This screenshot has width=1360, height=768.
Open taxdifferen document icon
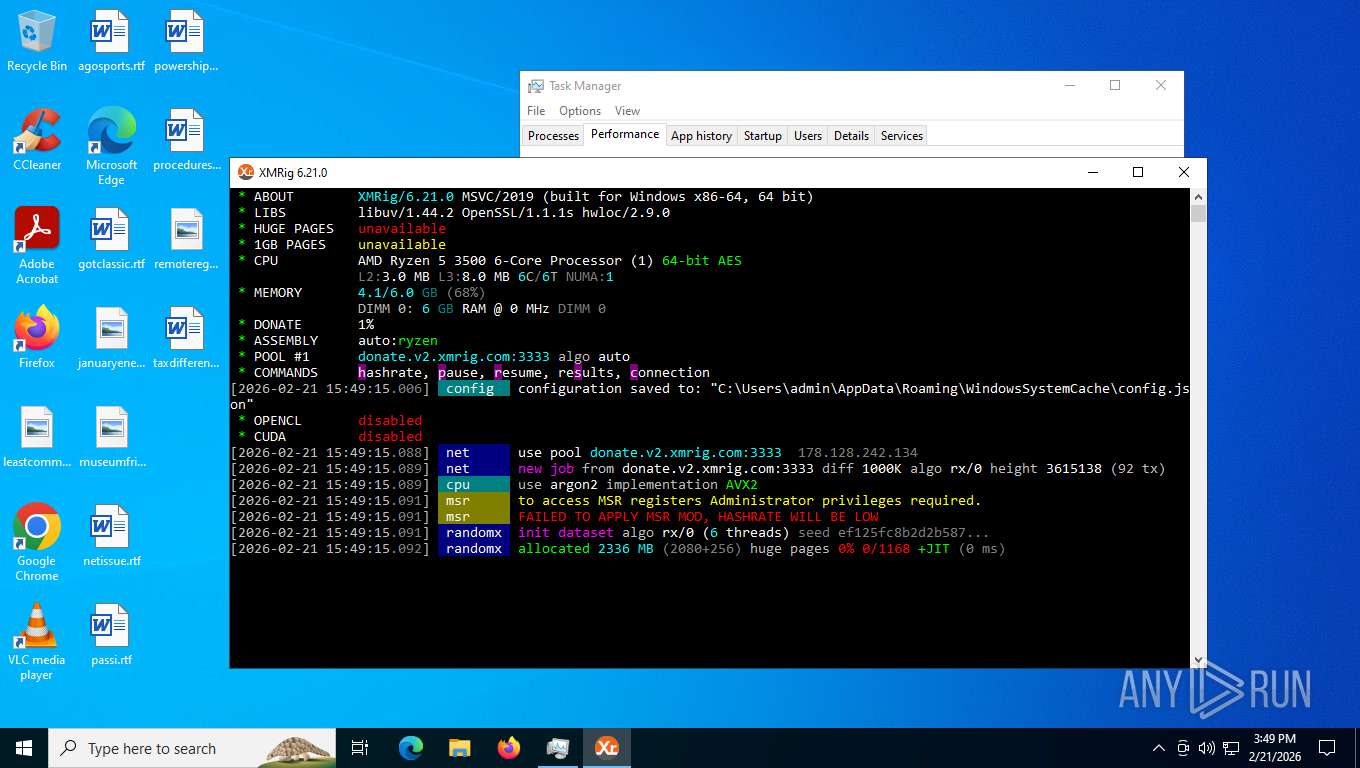tap(186, 338)
